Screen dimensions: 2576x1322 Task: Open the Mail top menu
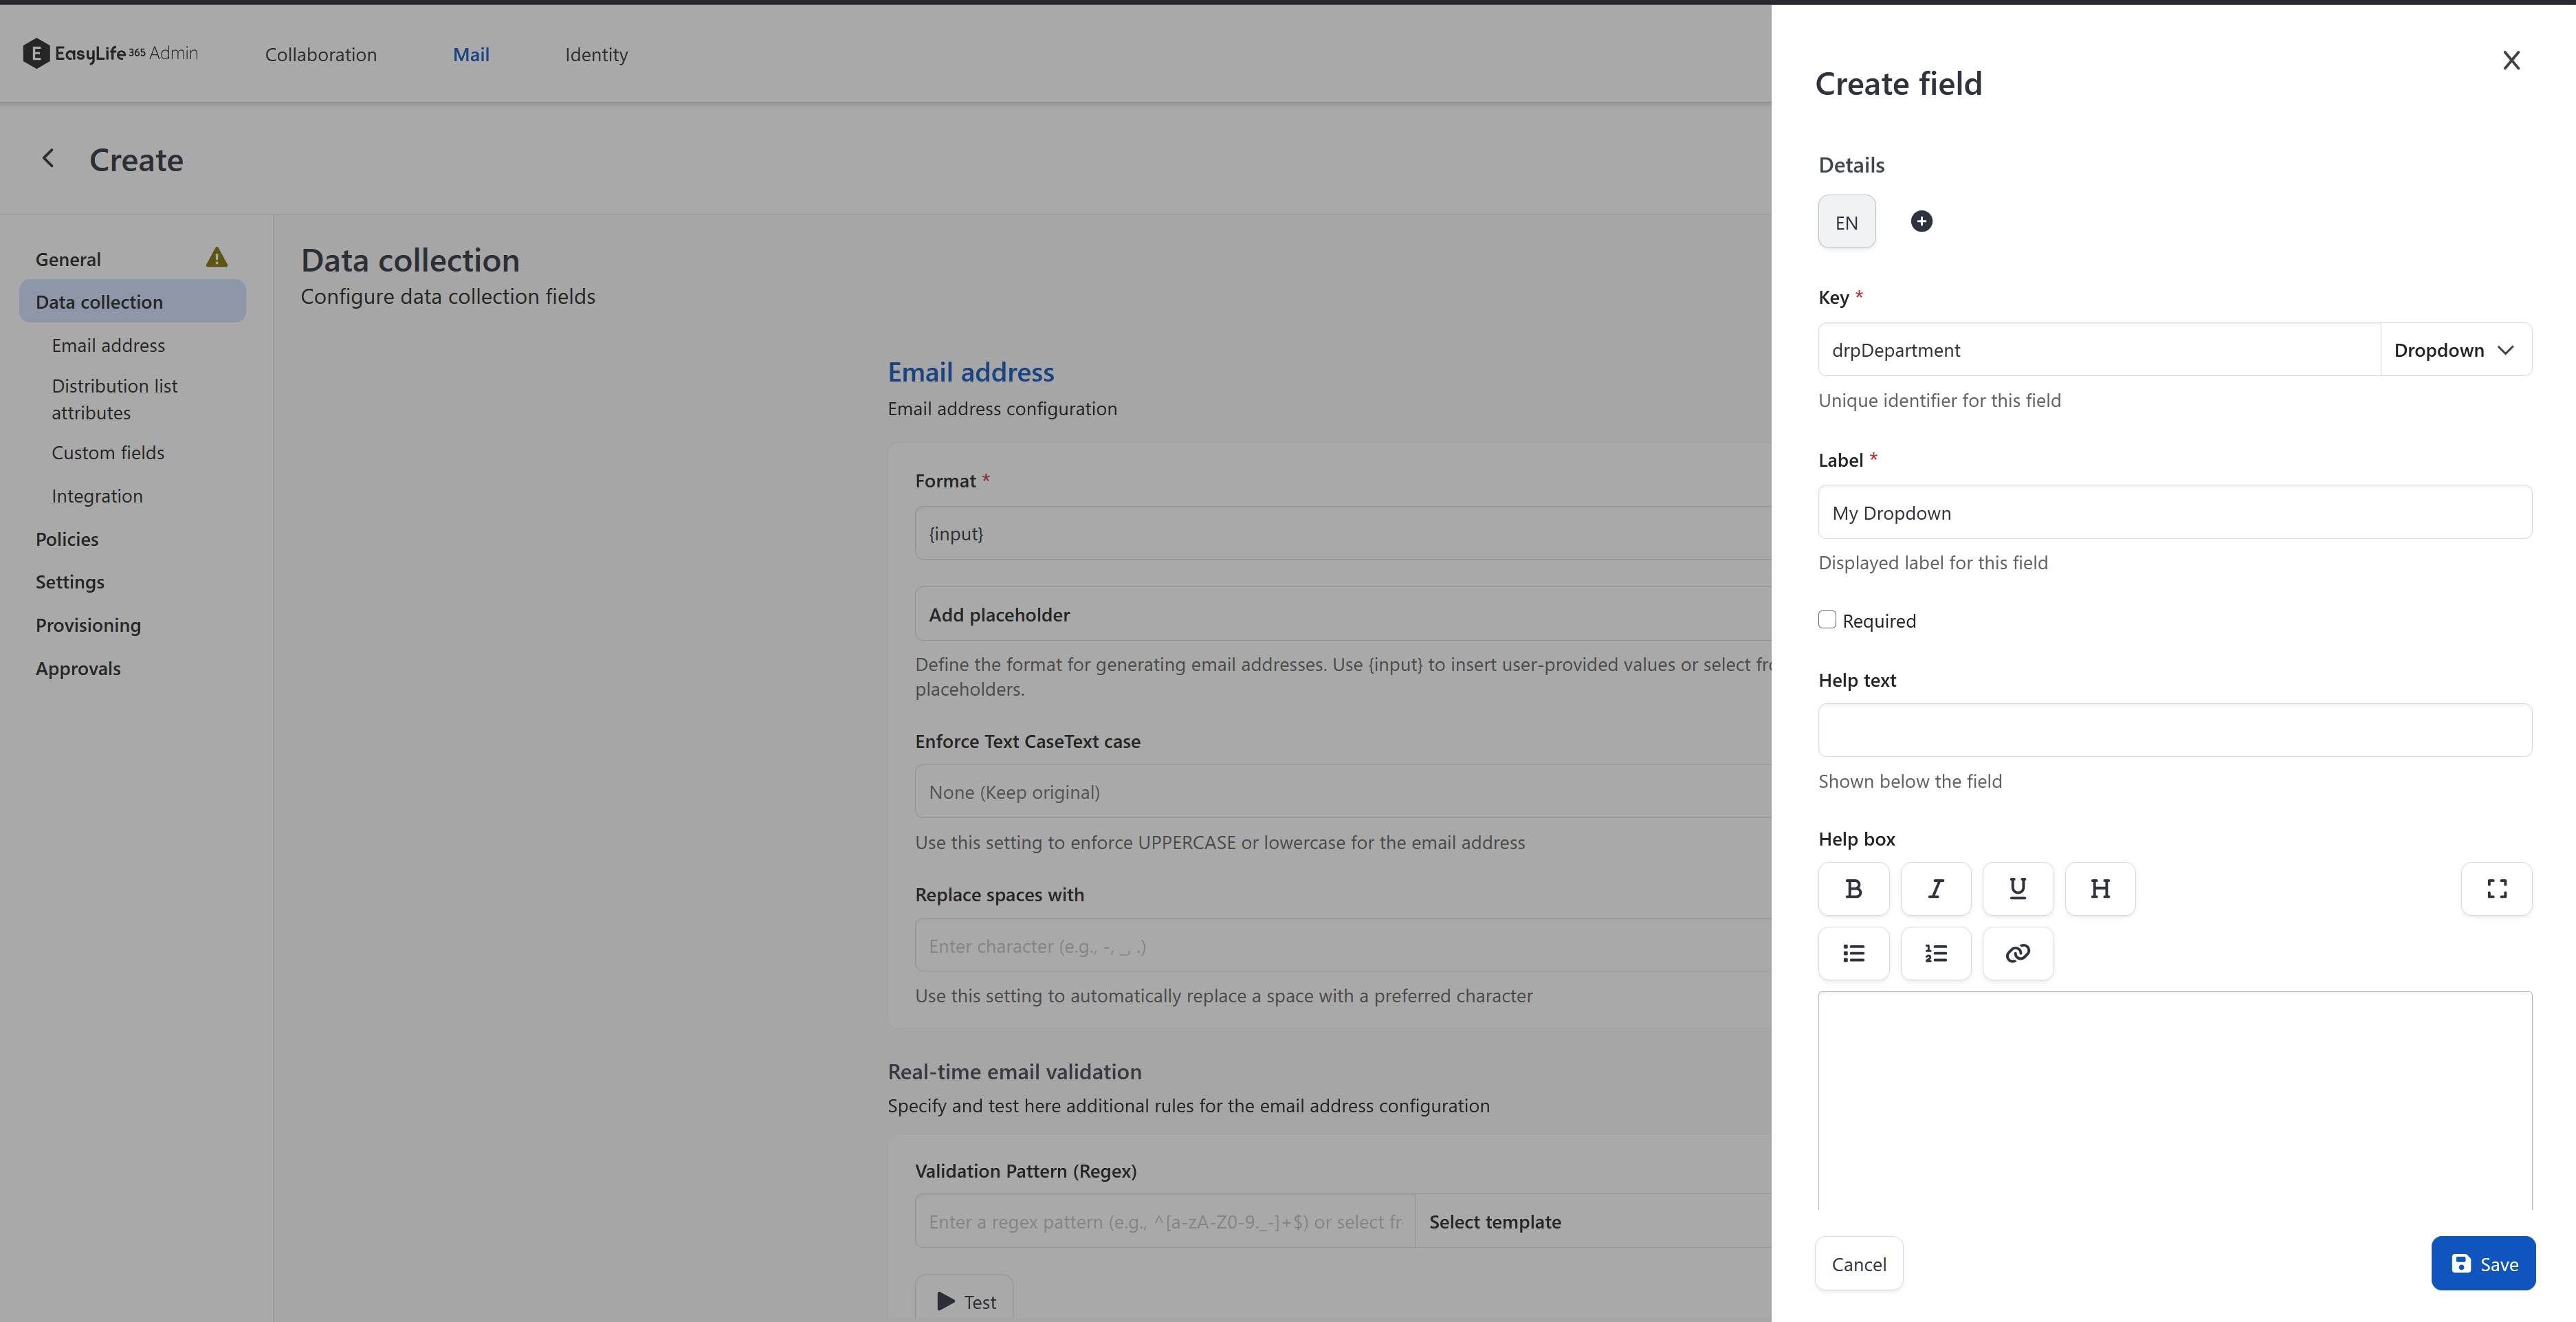click(470, 54)
